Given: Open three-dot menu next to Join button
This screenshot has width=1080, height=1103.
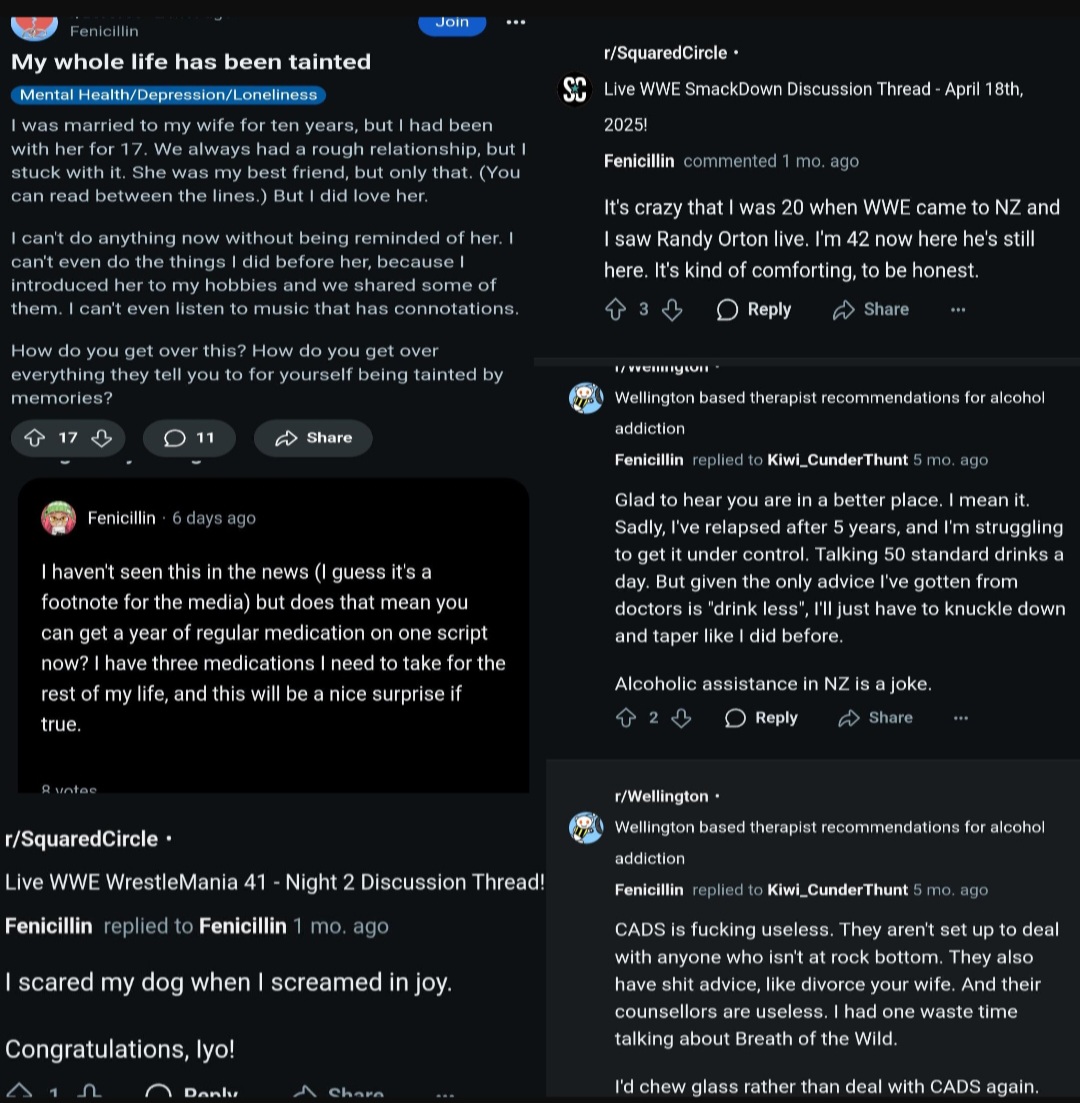Looking at the screenshot, I should click(516, 23).
